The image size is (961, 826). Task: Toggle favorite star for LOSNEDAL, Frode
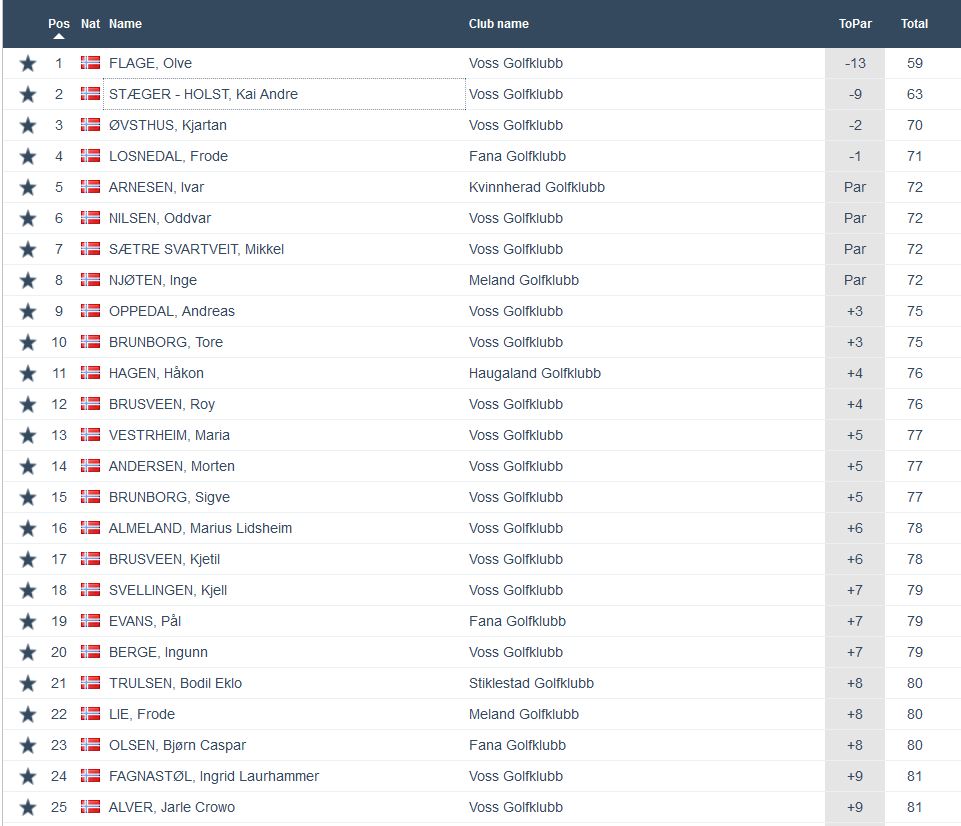pyautogui.click(x=28, y=157)
